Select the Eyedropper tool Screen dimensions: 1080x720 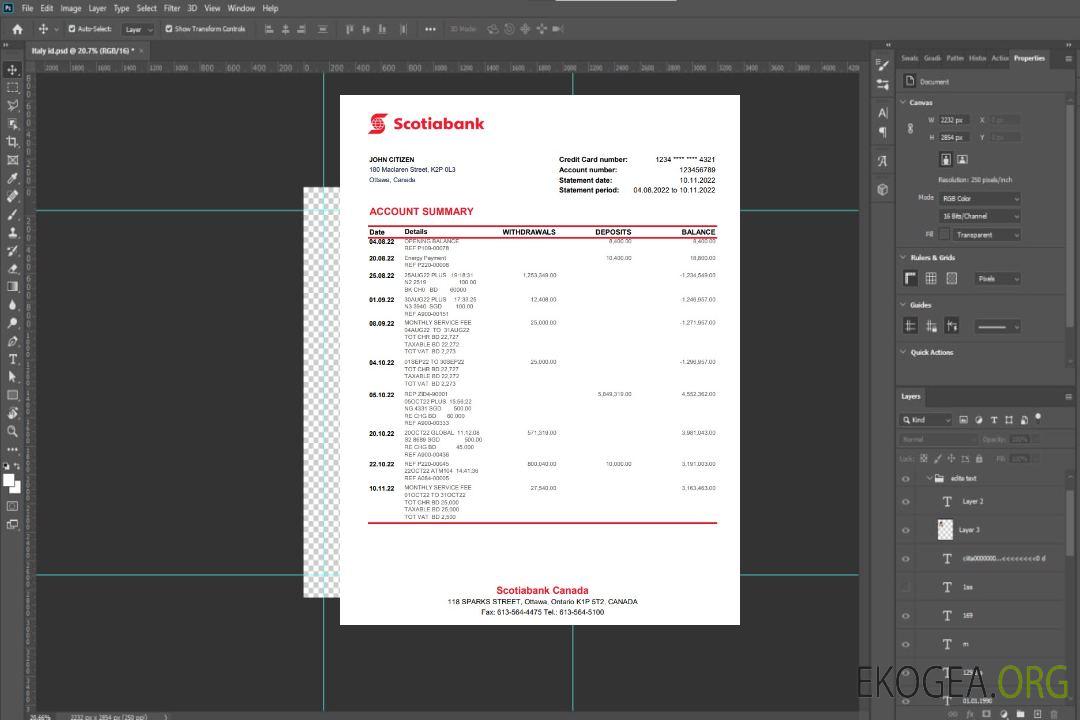click(x=13, y=178)
